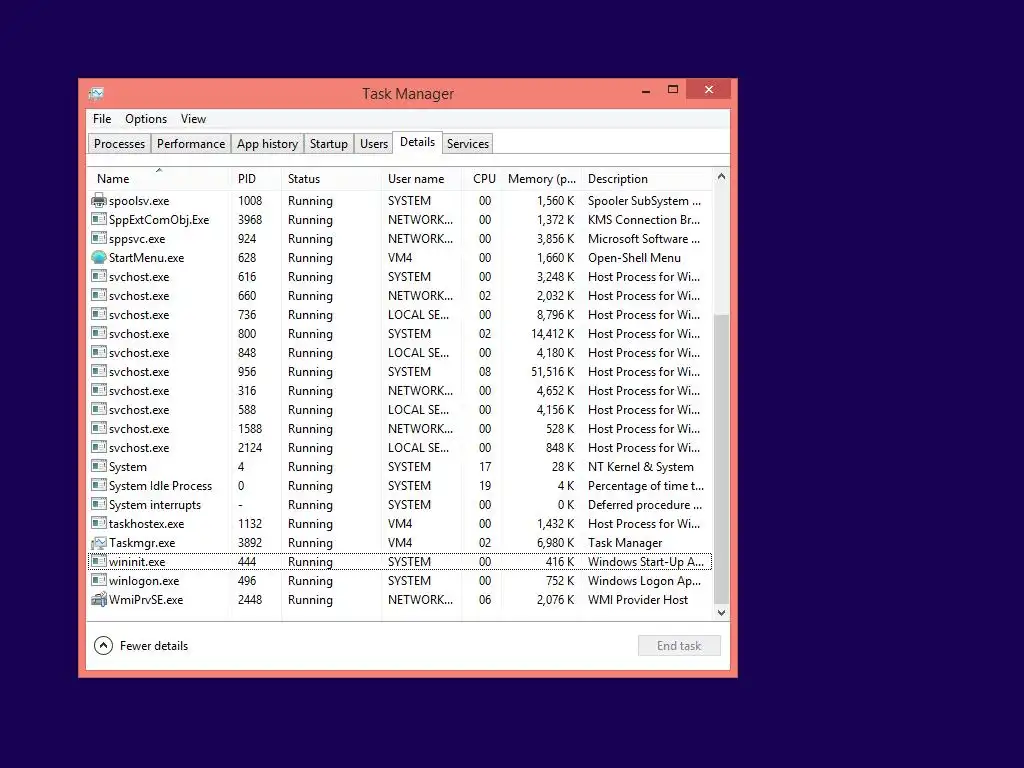Open the Options menu
1024x768 pixels.
point(146,119)
